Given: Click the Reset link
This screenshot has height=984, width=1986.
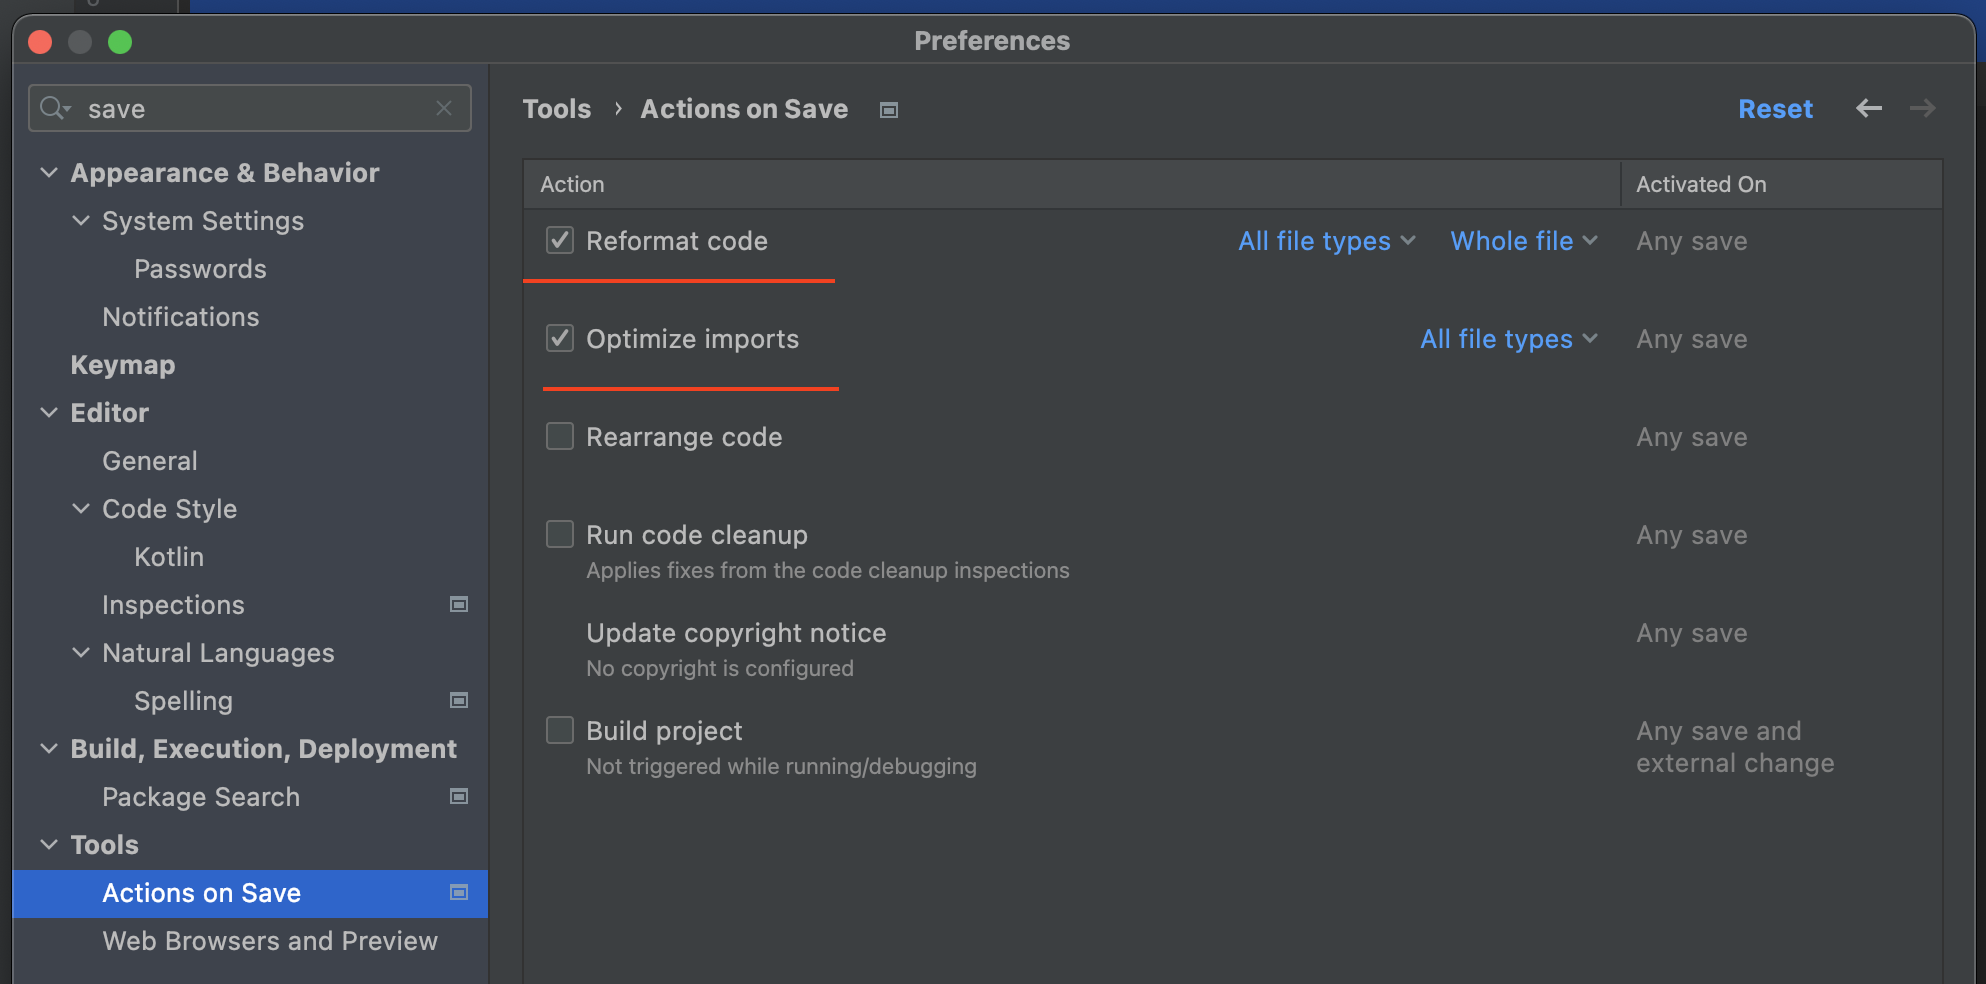Looking at the screenshot, I should pos(1776,108).
